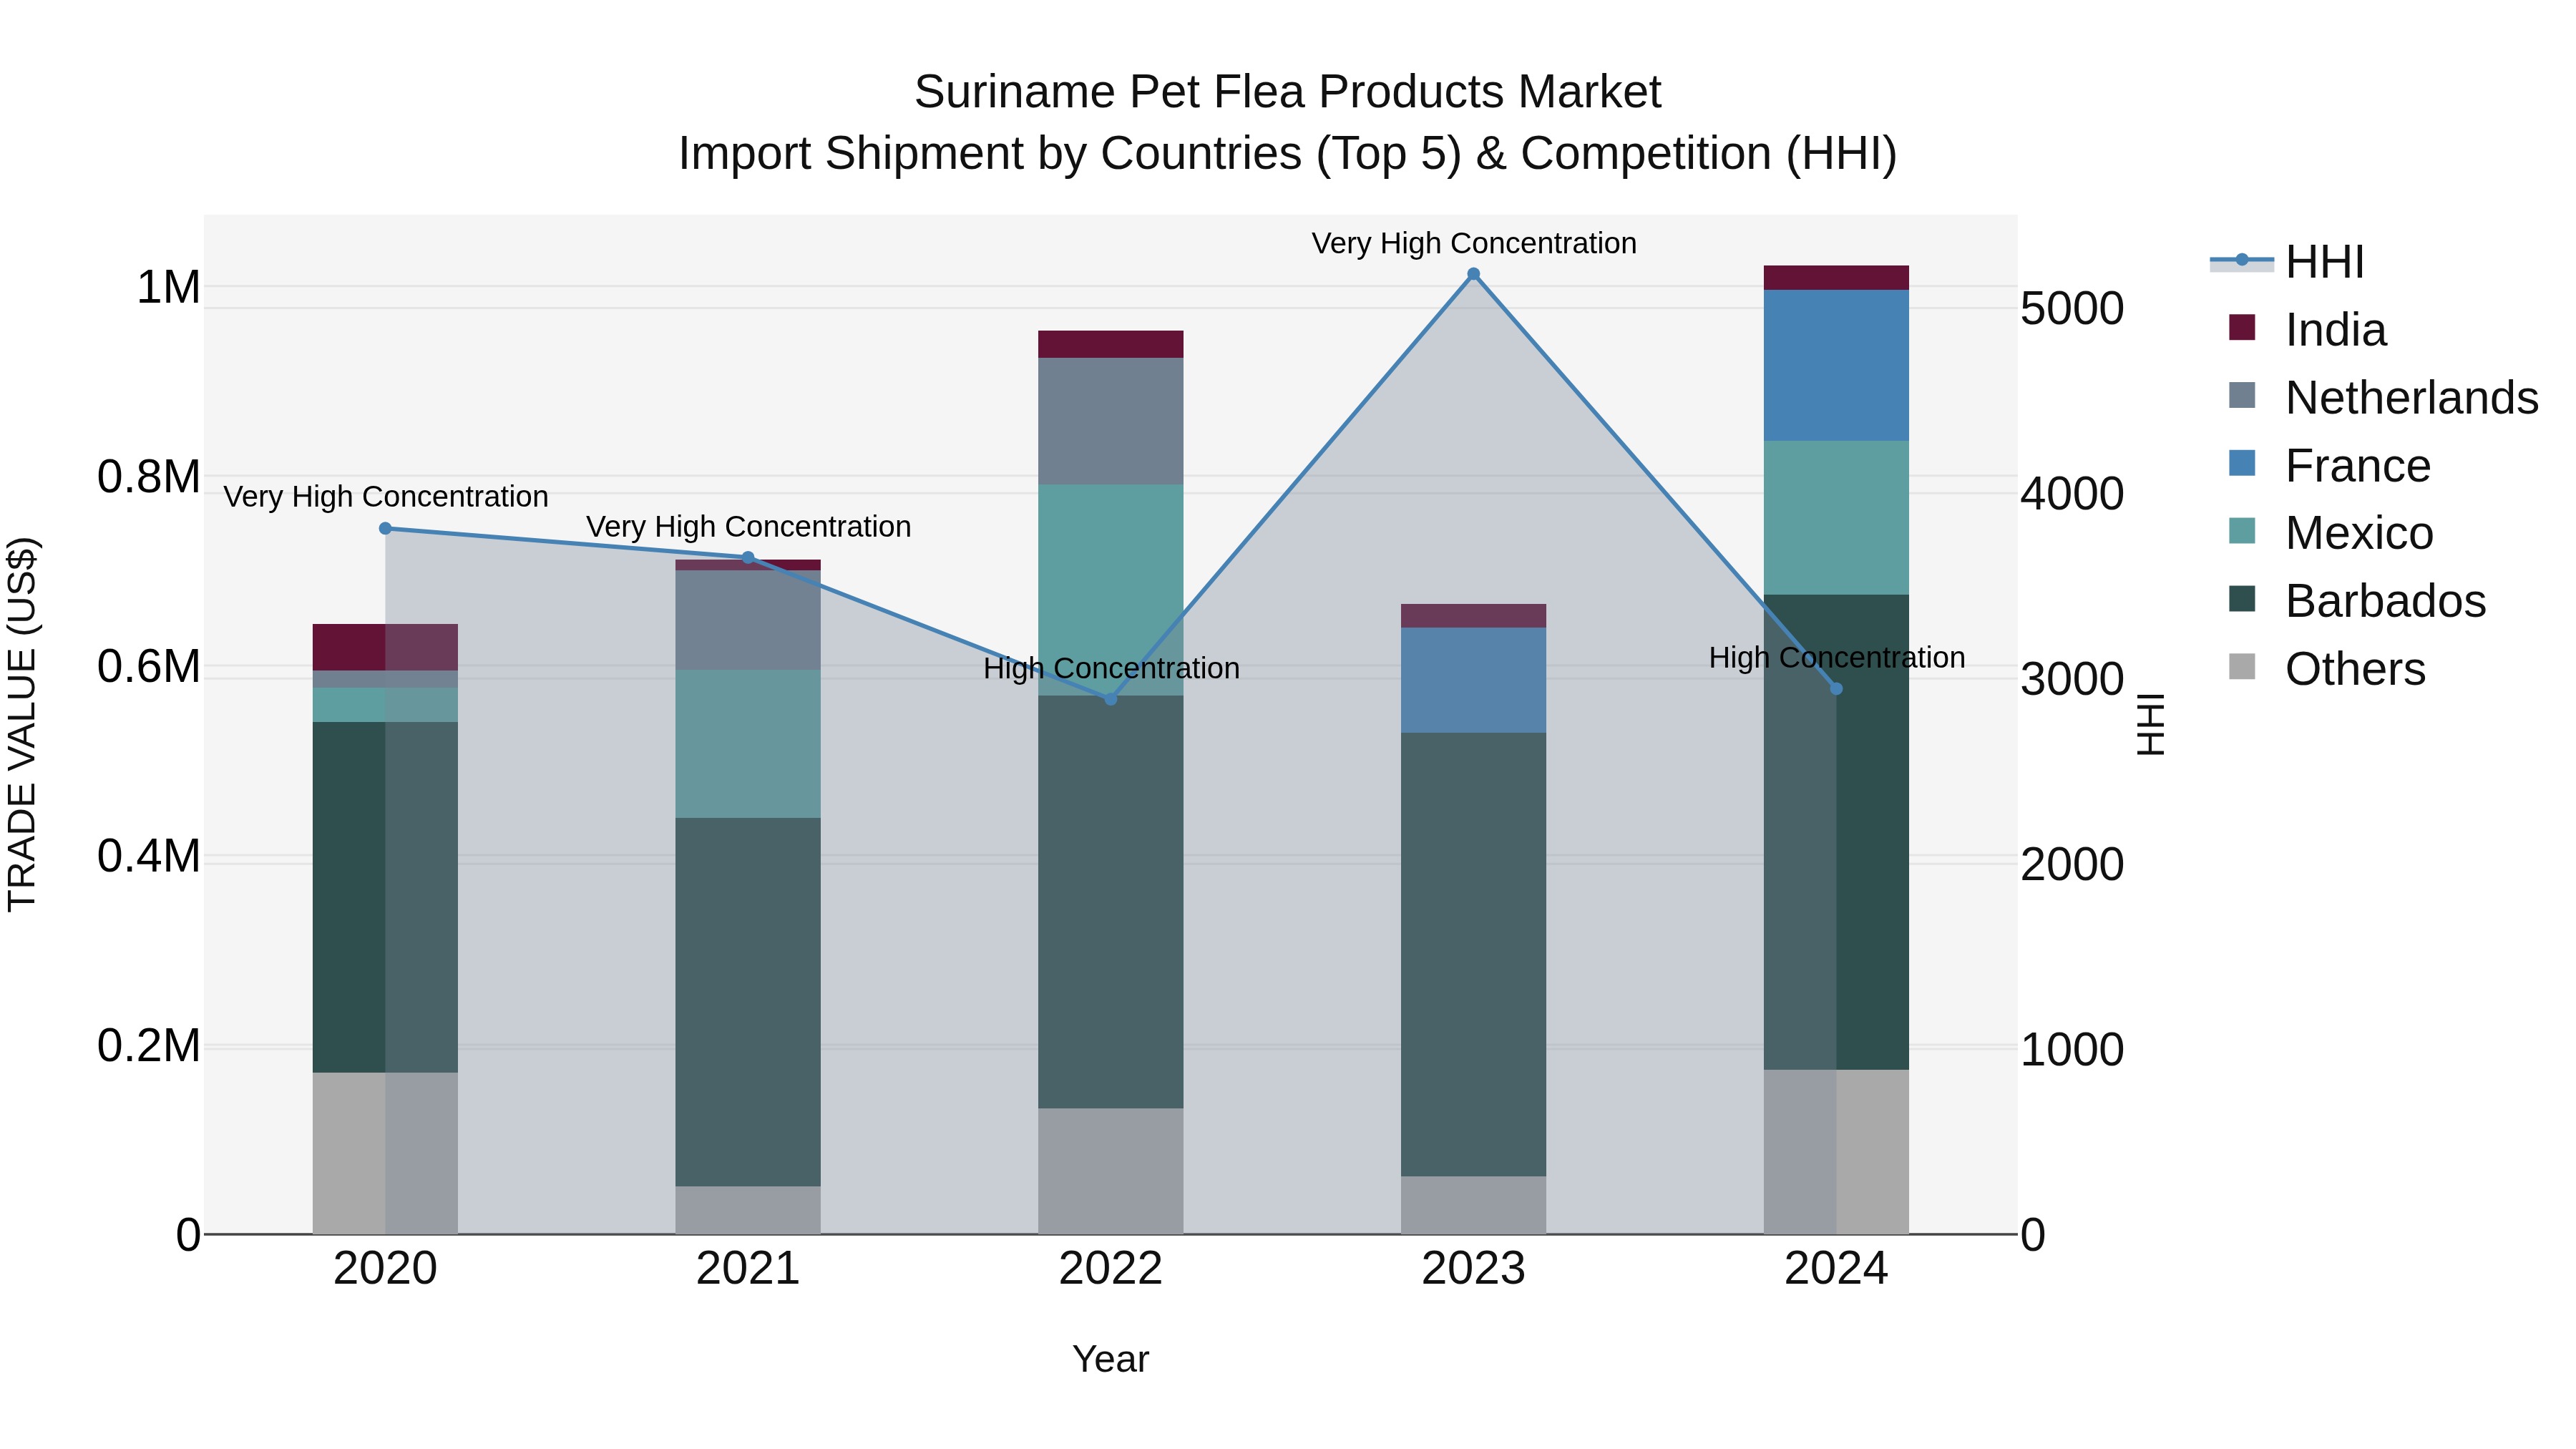This screenshot has width=2576, height=1449.
Task: Select Mexico bar segment for 2024
Action: point(1836,518)
